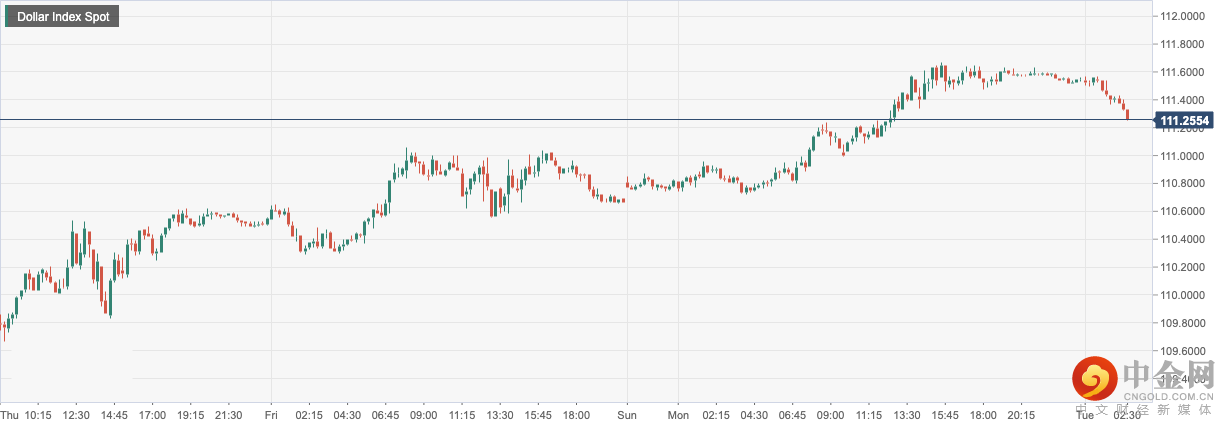1229x428 pixels.
Task: Select the Mon day marker on the time axis
Action: 678,415
